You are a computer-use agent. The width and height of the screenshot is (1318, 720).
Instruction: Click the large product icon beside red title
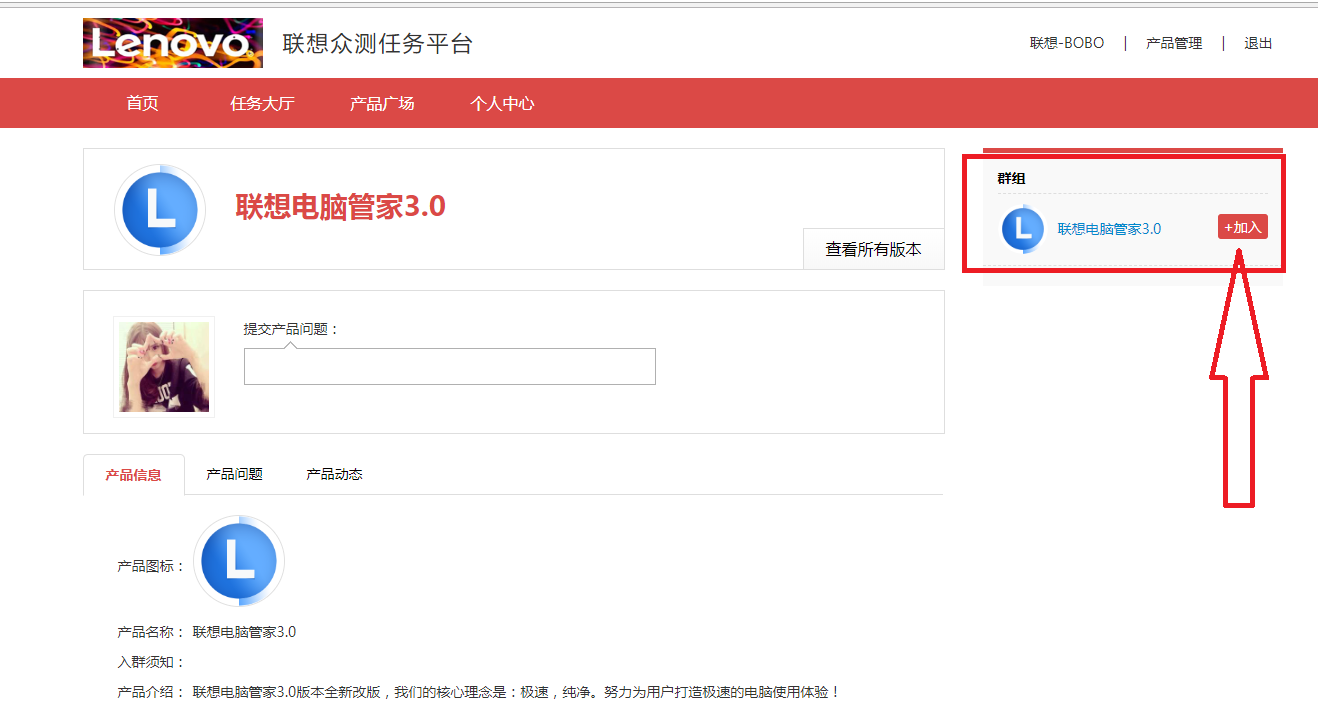coord(160,209)
